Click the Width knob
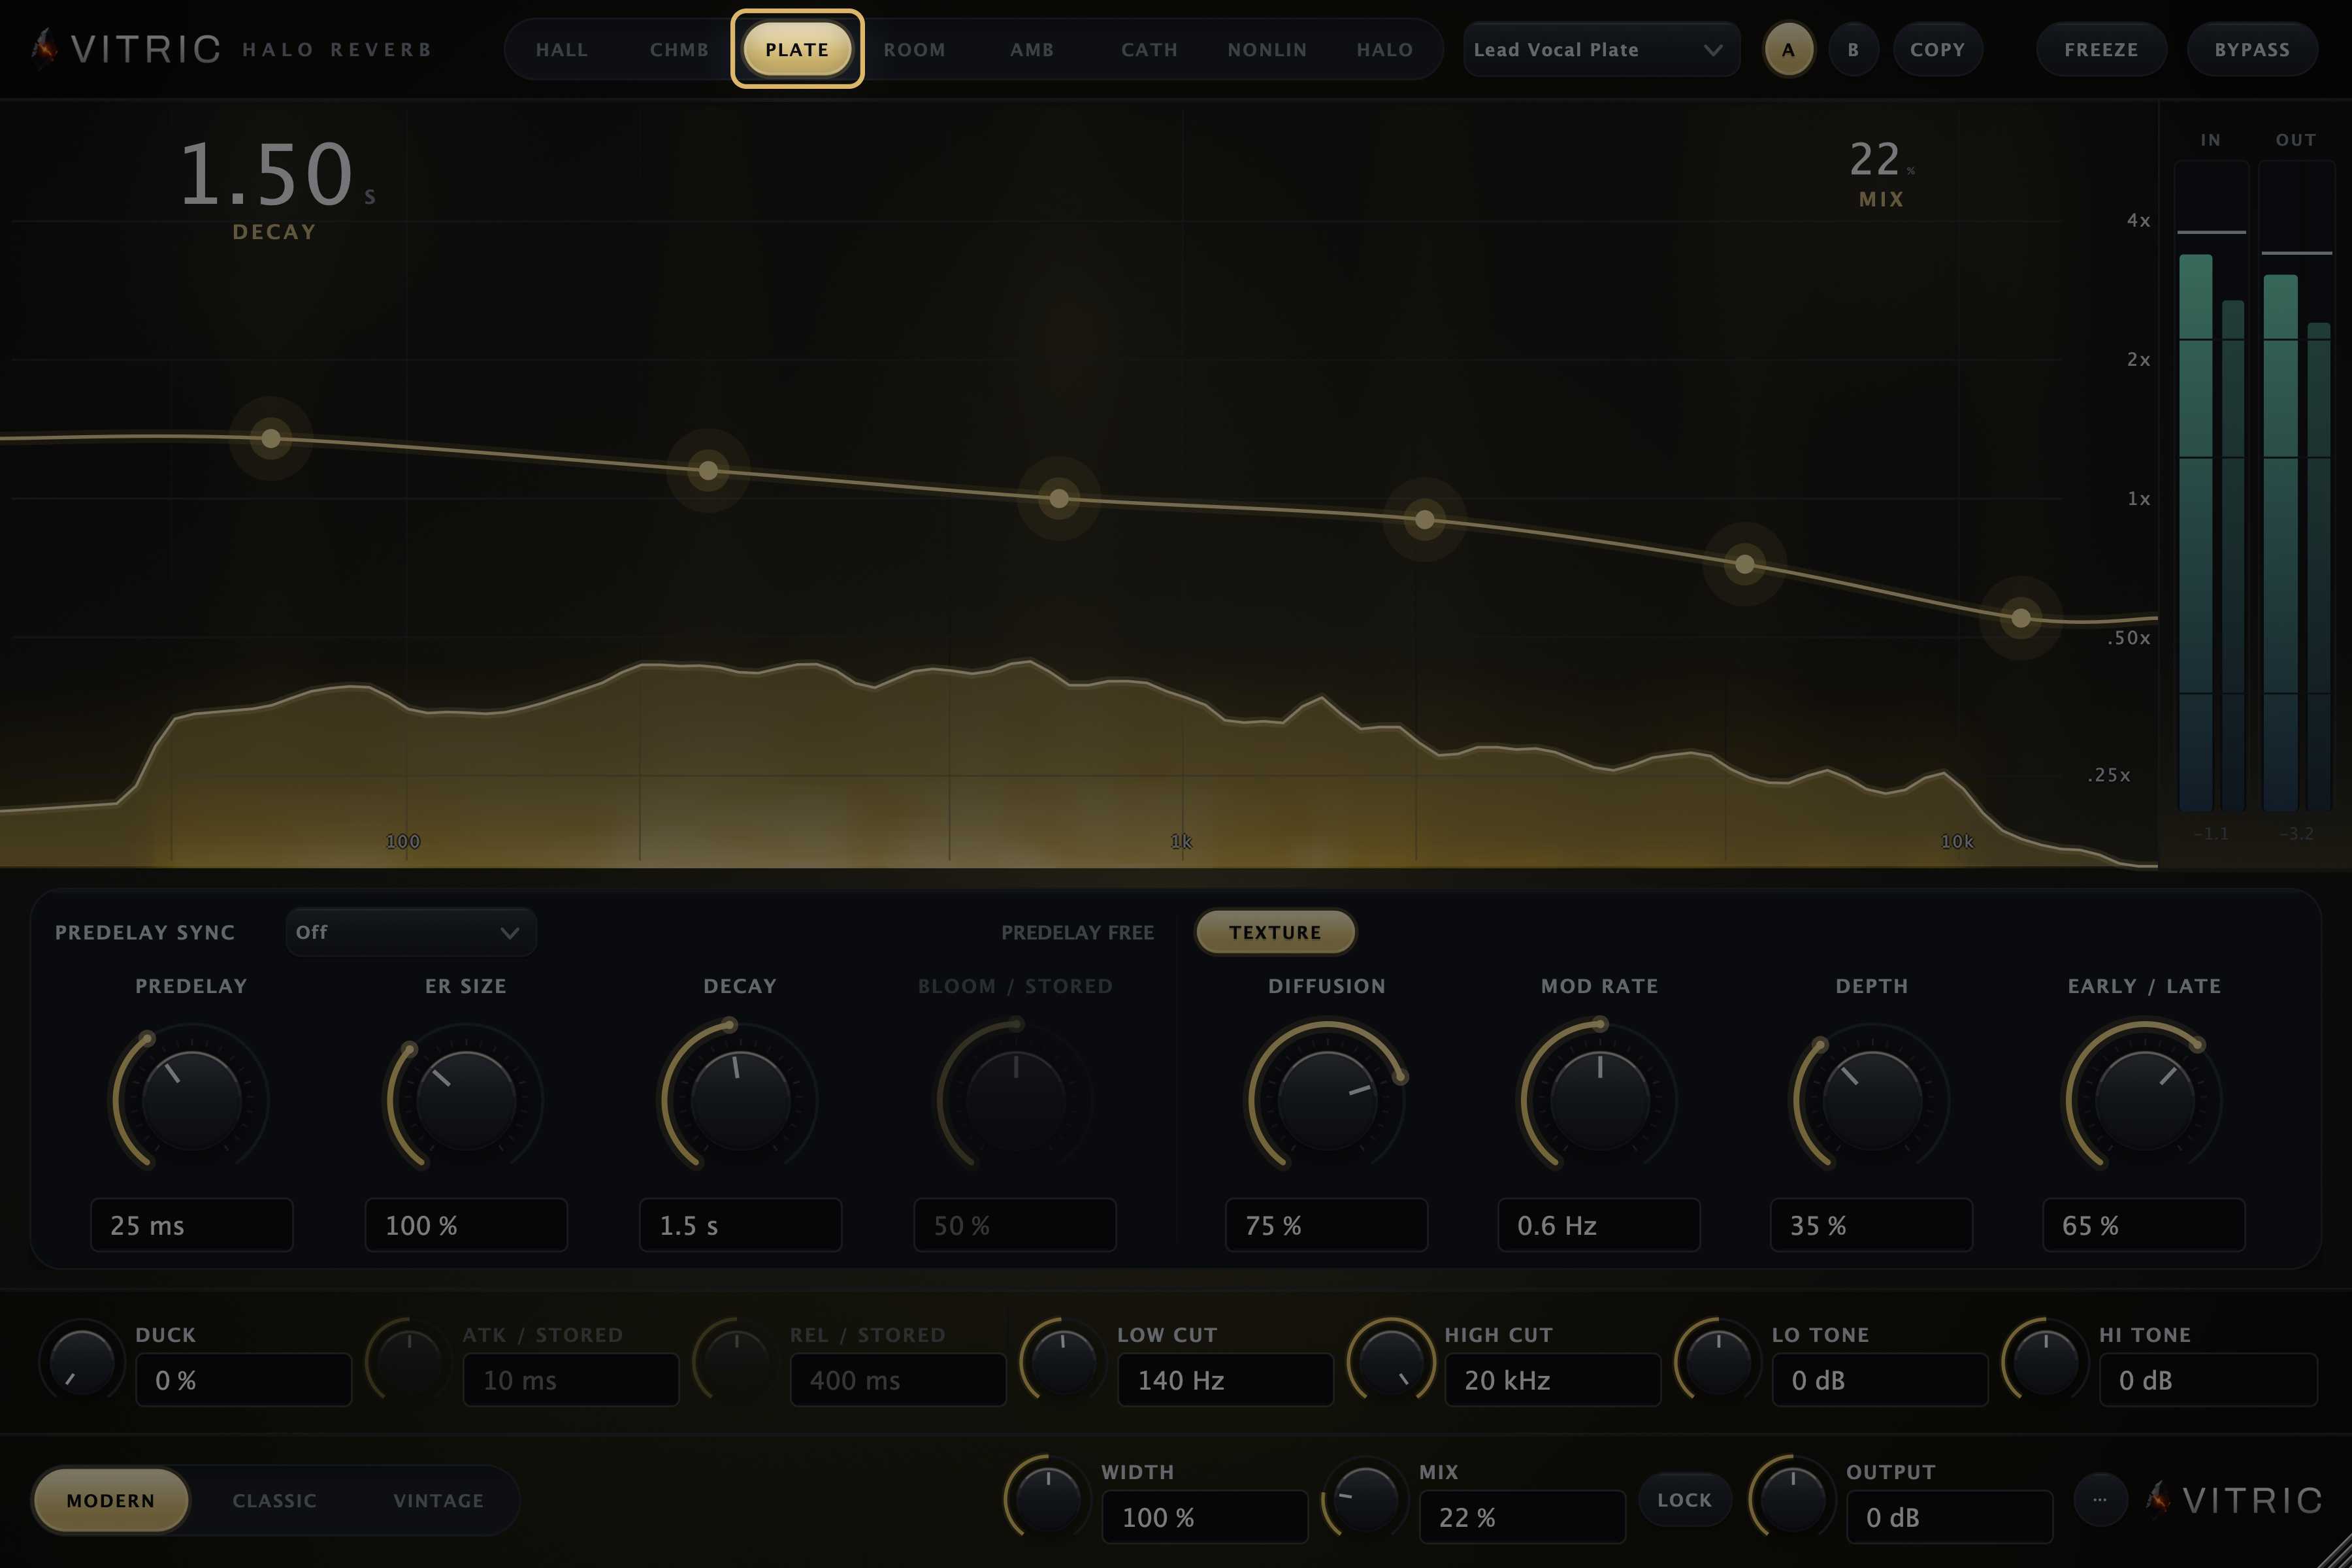 1048,1499
